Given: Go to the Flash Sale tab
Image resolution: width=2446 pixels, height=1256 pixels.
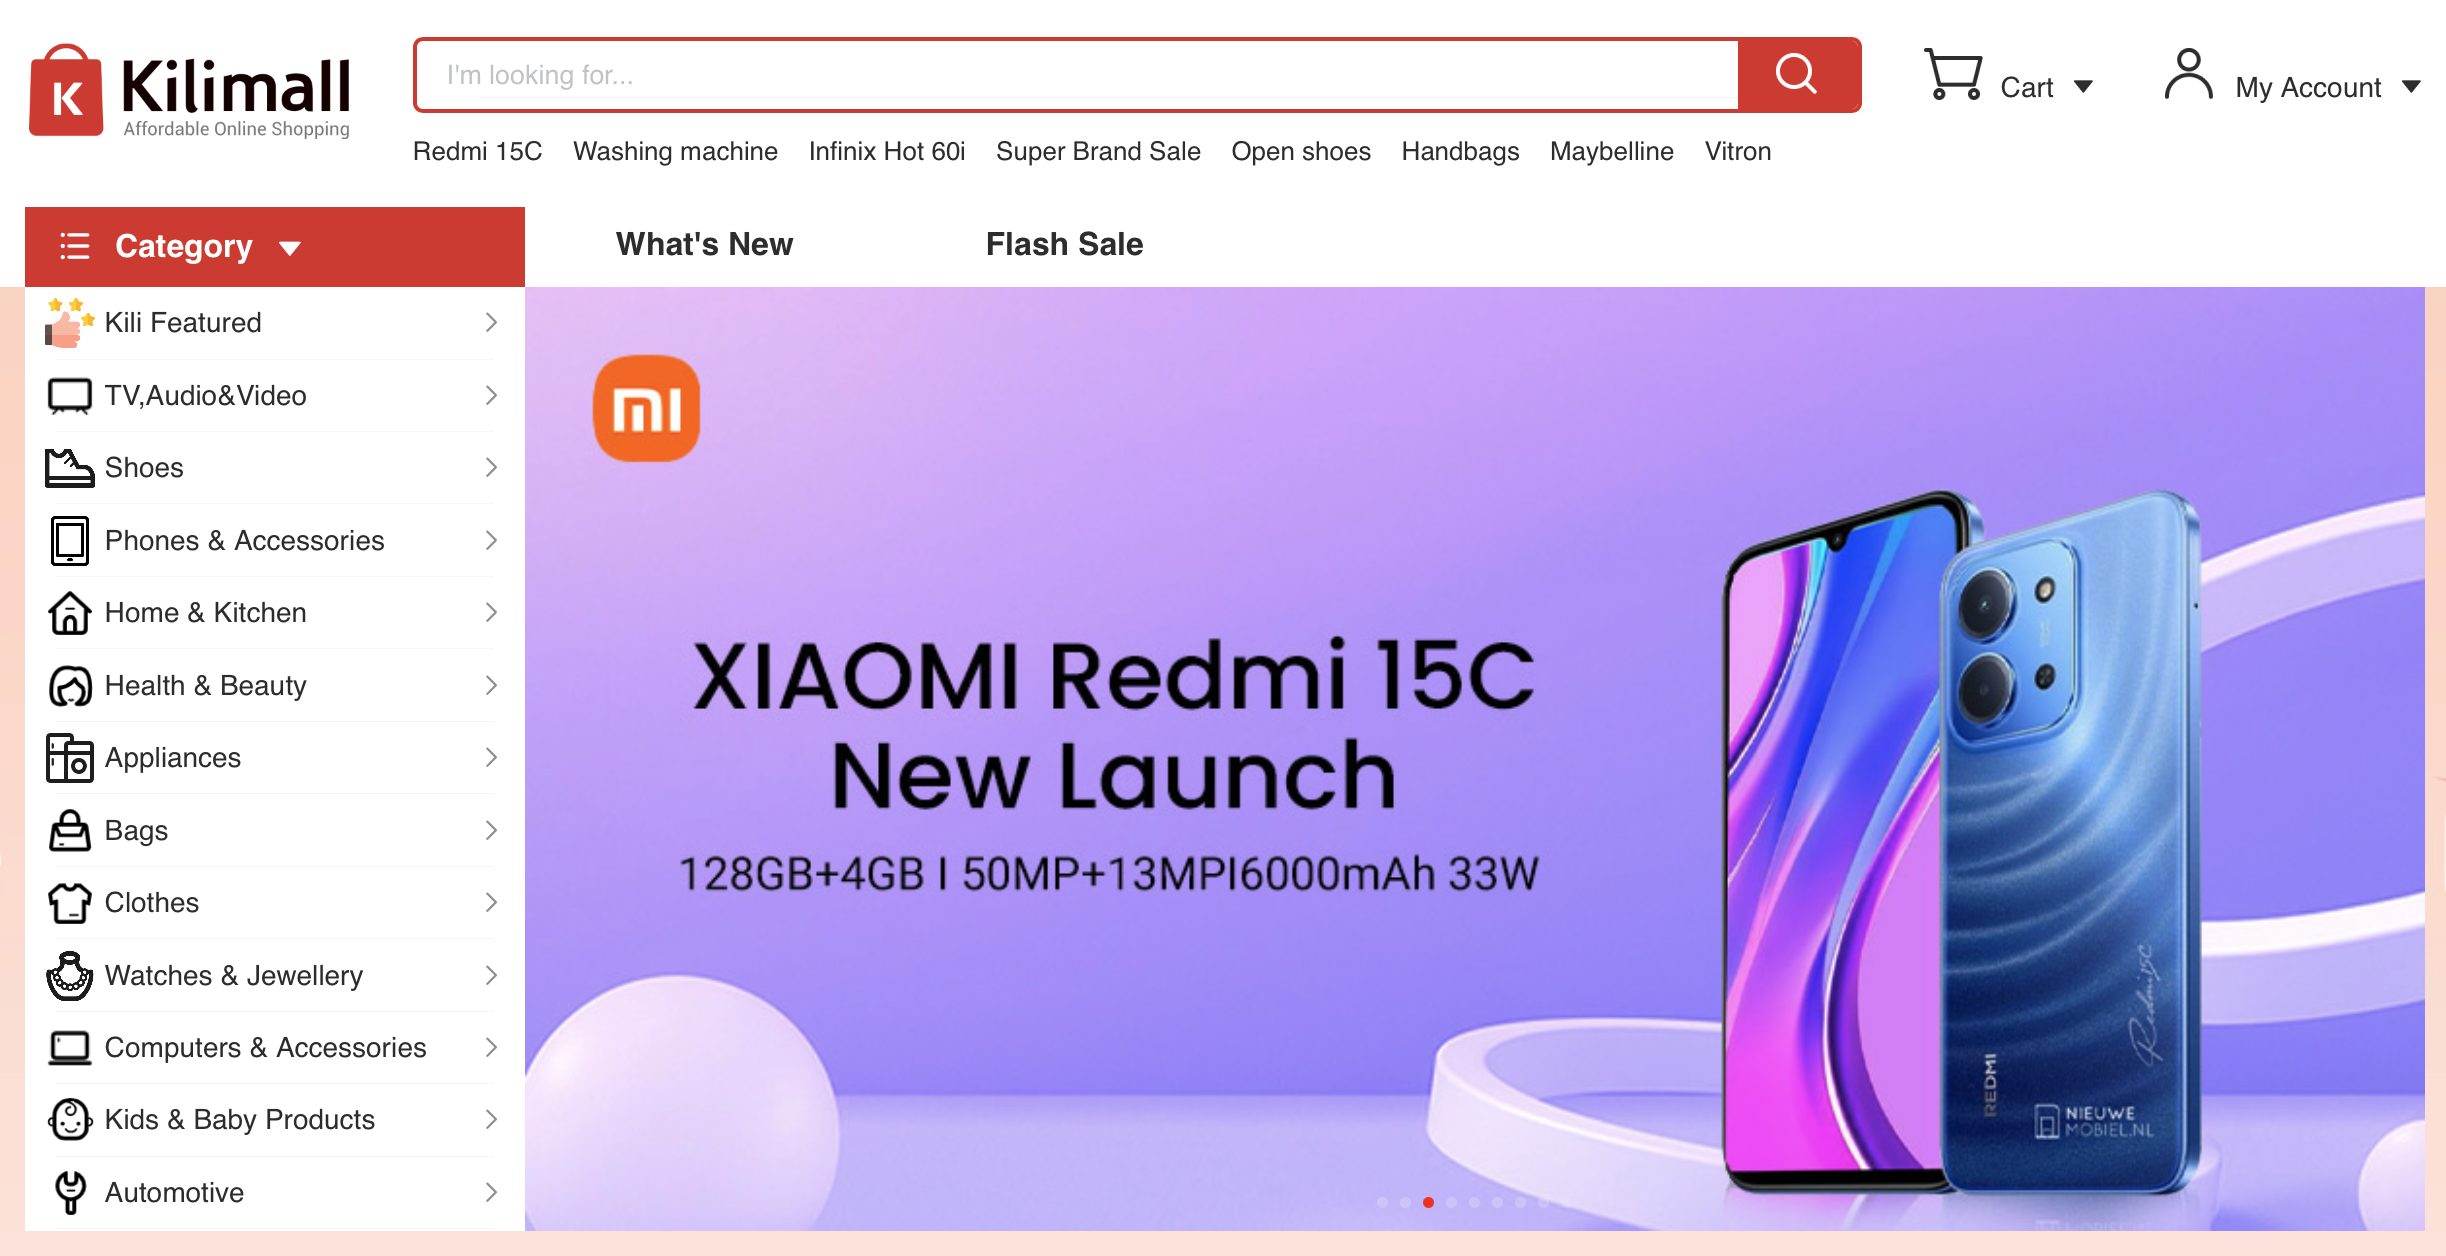Looking at the screenshot, I should tap(1064, 244).
